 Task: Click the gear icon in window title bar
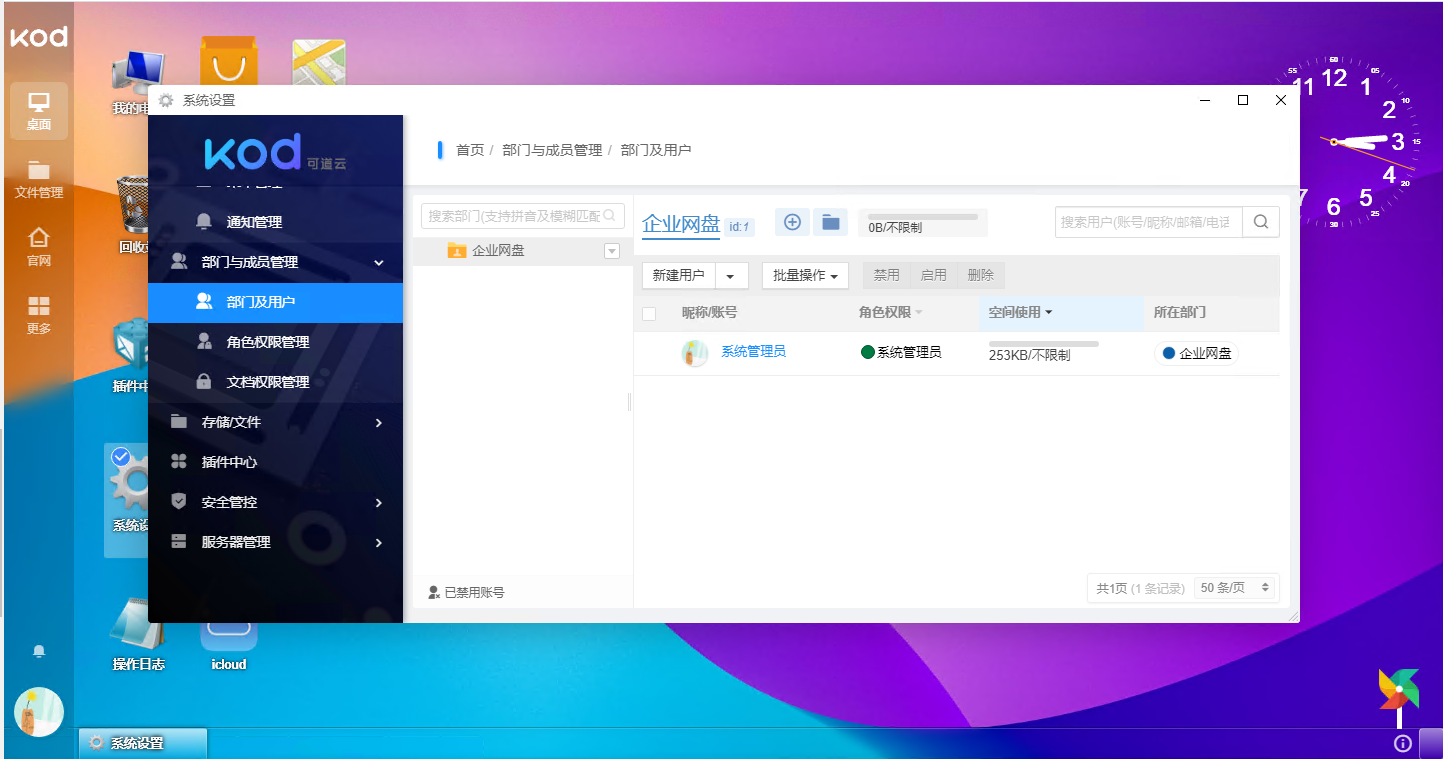point(166,100)
